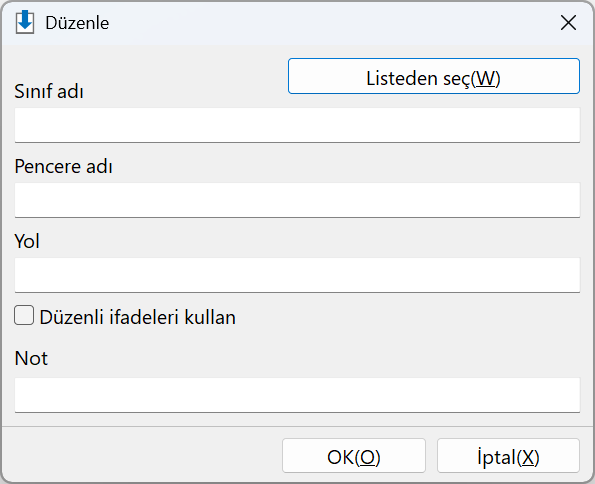Confirm with the OK(O) button

(x=354, y=456)
